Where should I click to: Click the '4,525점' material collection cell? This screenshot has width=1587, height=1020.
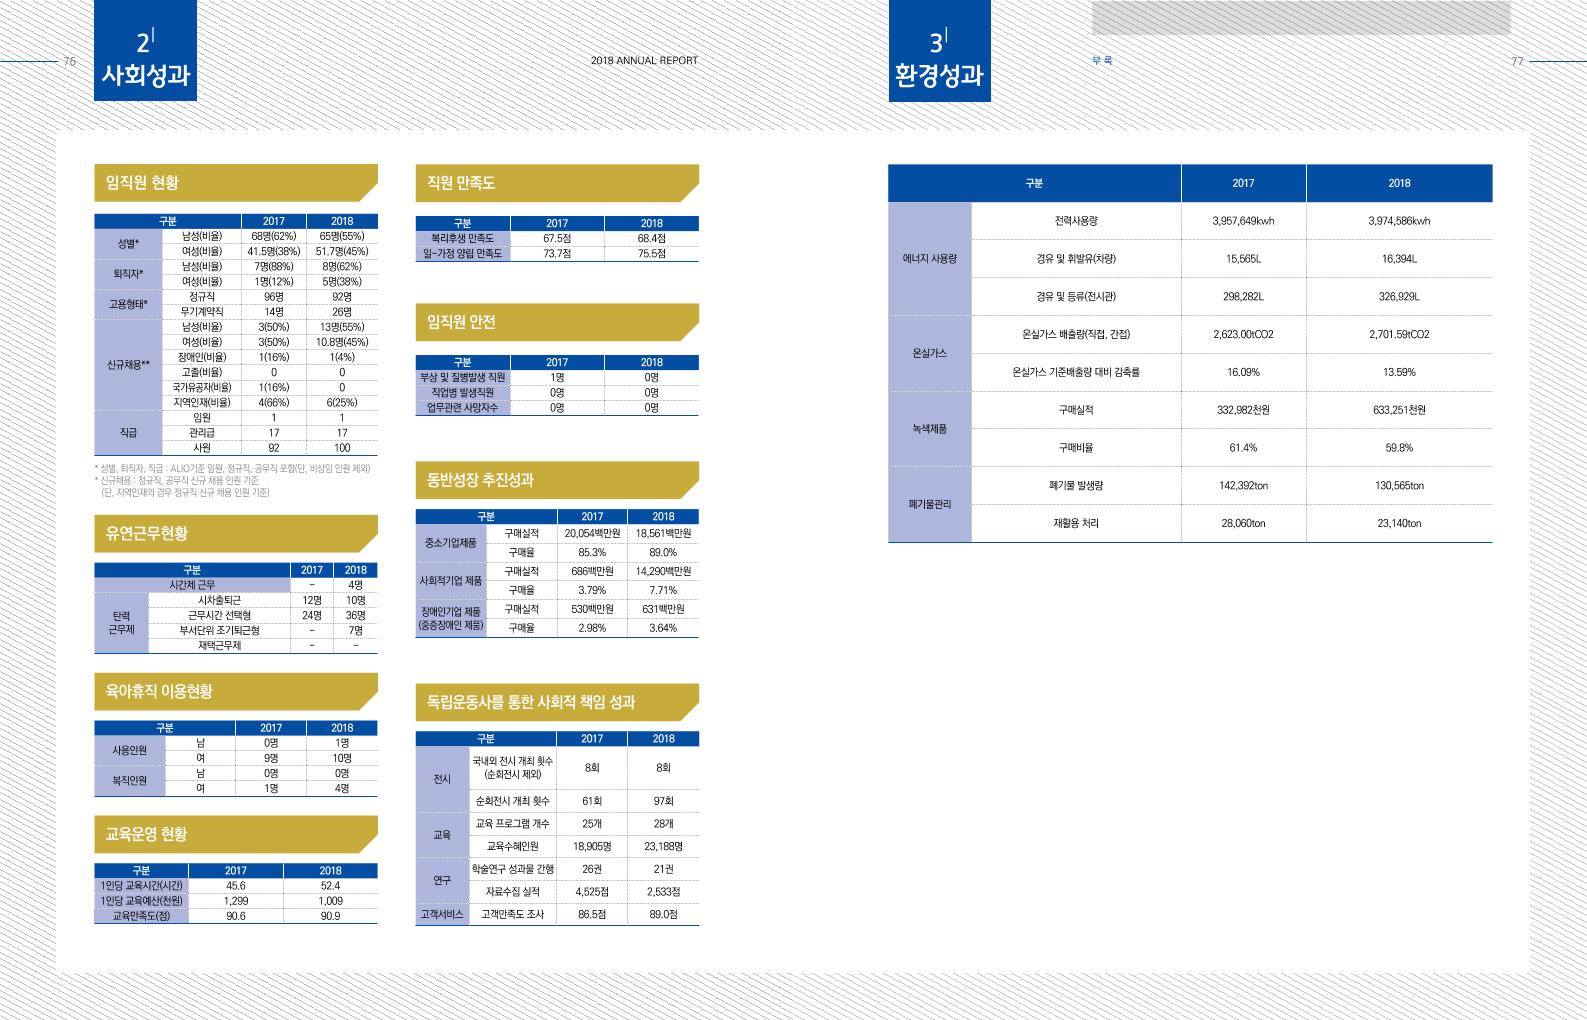coord(592,891)
